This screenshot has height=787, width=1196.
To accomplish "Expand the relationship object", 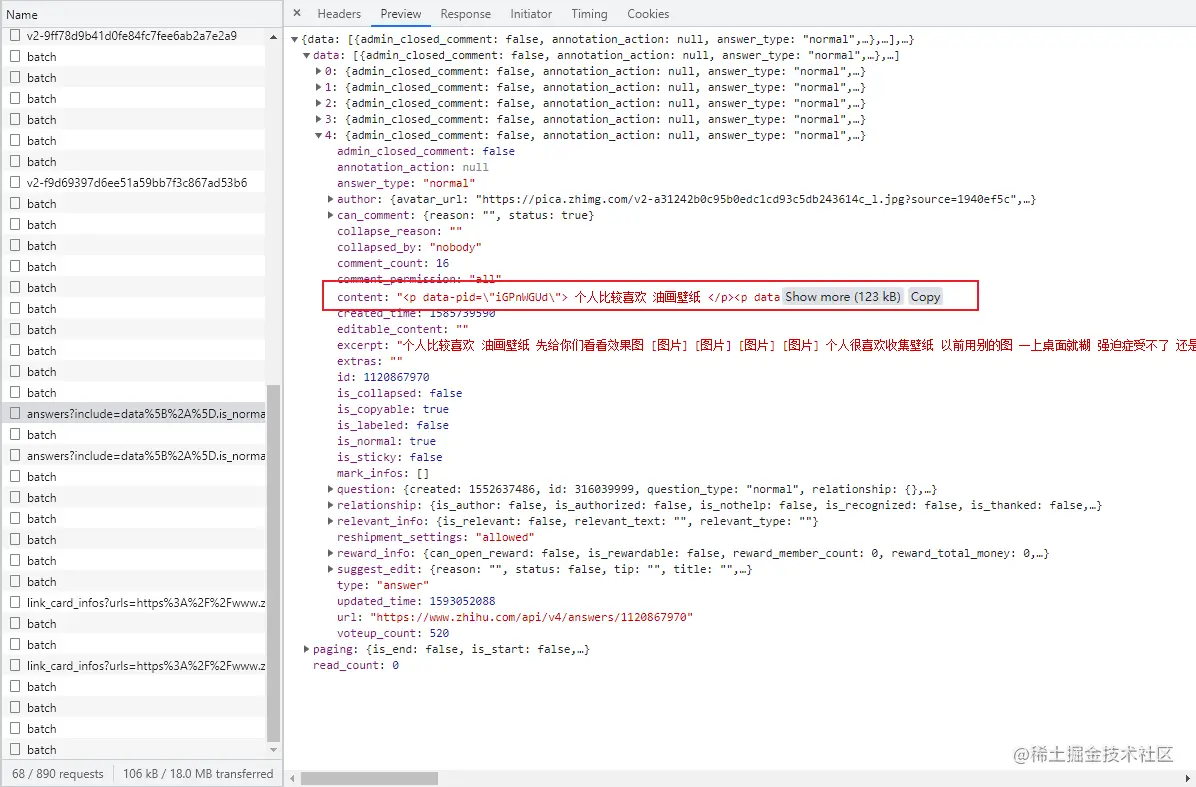I will pyautogui.click(x=331, y=505).
